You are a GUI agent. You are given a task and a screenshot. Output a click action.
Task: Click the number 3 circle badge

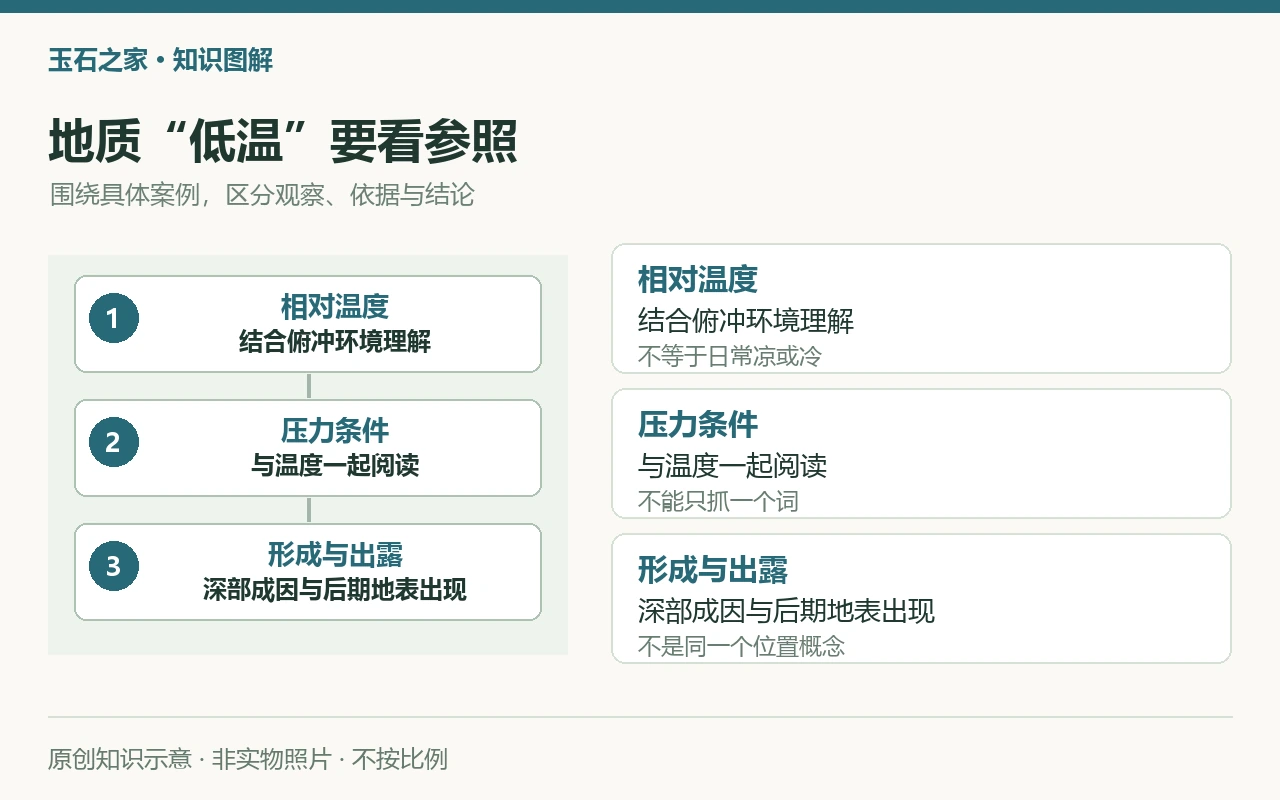coord(113,566)
